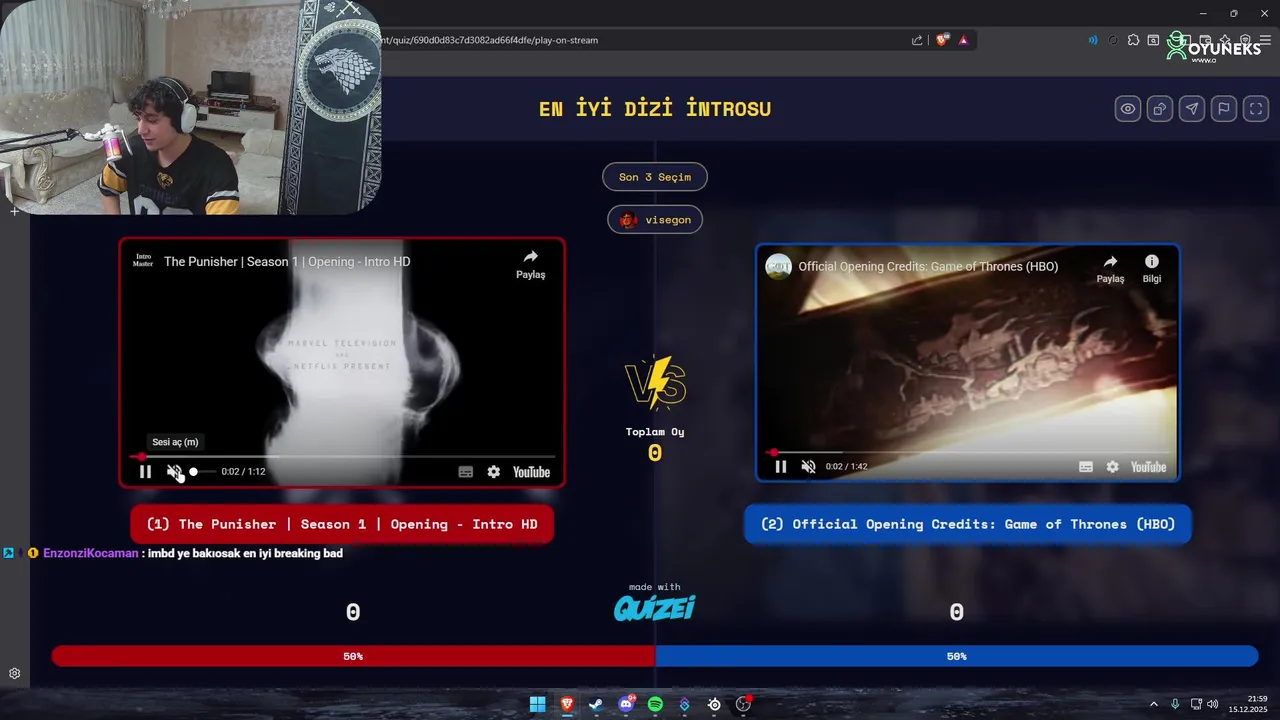Open the 'Son 3 Seçim' button
Image resolution: width=1280 pixels, height=720 pixels.
[x=655, y=177]
